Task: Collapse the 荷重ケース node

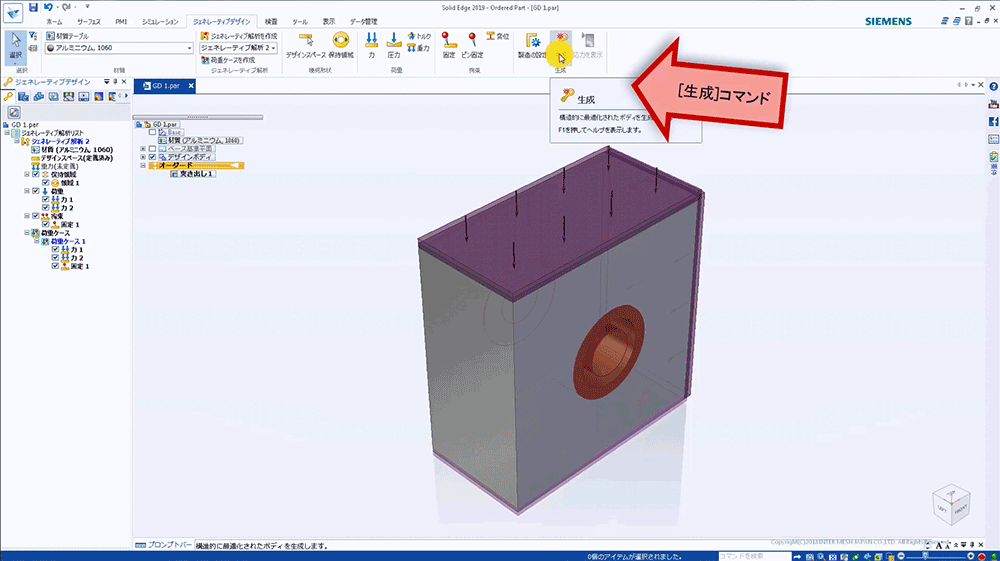Action: pyautogui.click(x=27, y=233)
